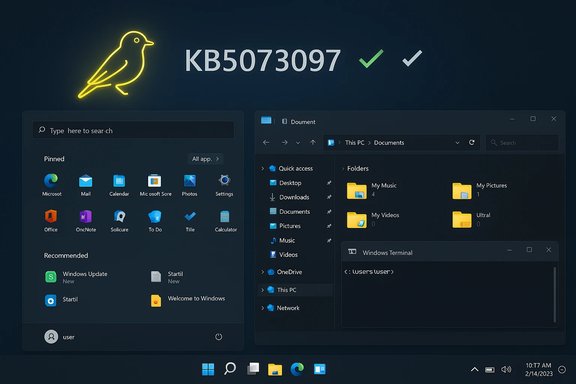
Task: Expand the Network tree node
Action: tap(262, 308)
